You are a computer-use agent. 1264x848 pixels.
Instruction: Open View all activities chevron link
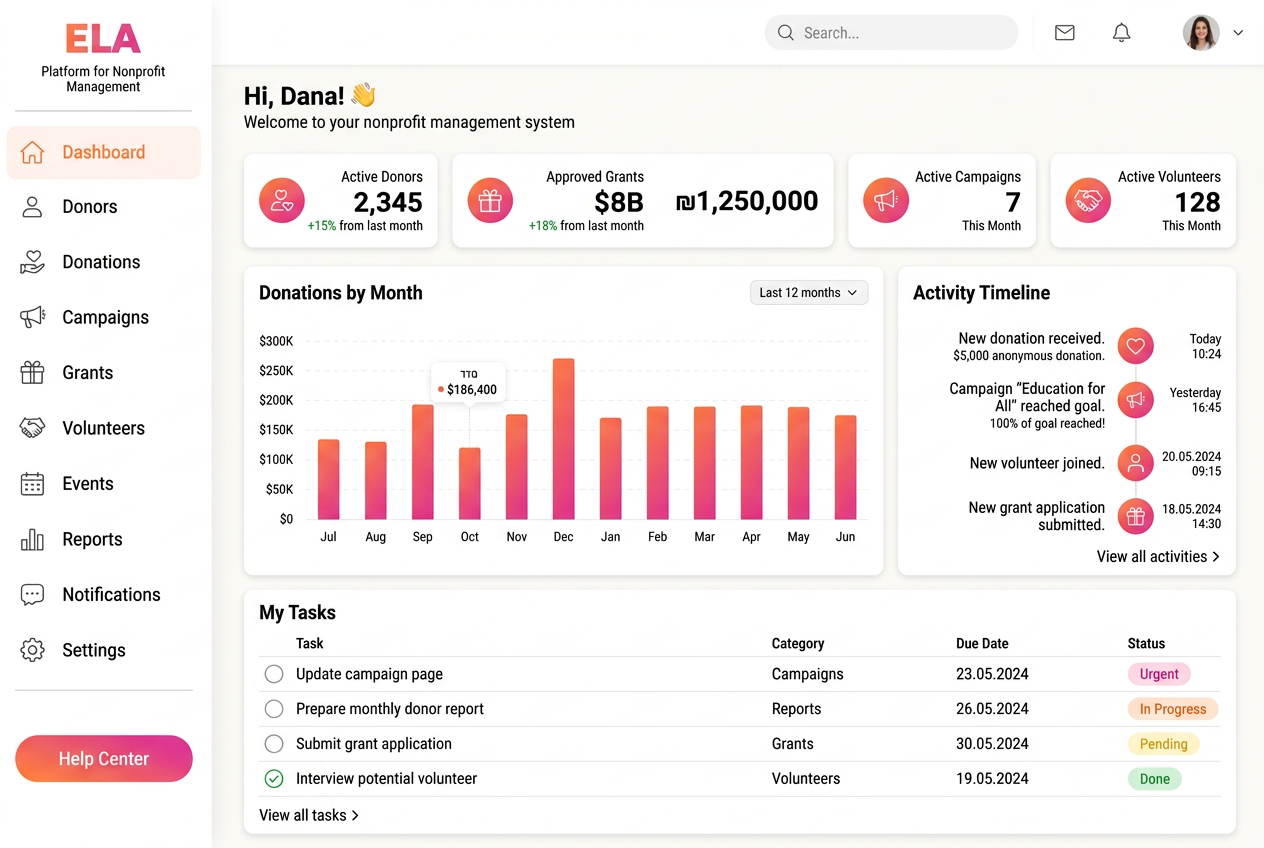click(x=1158, y=557)
